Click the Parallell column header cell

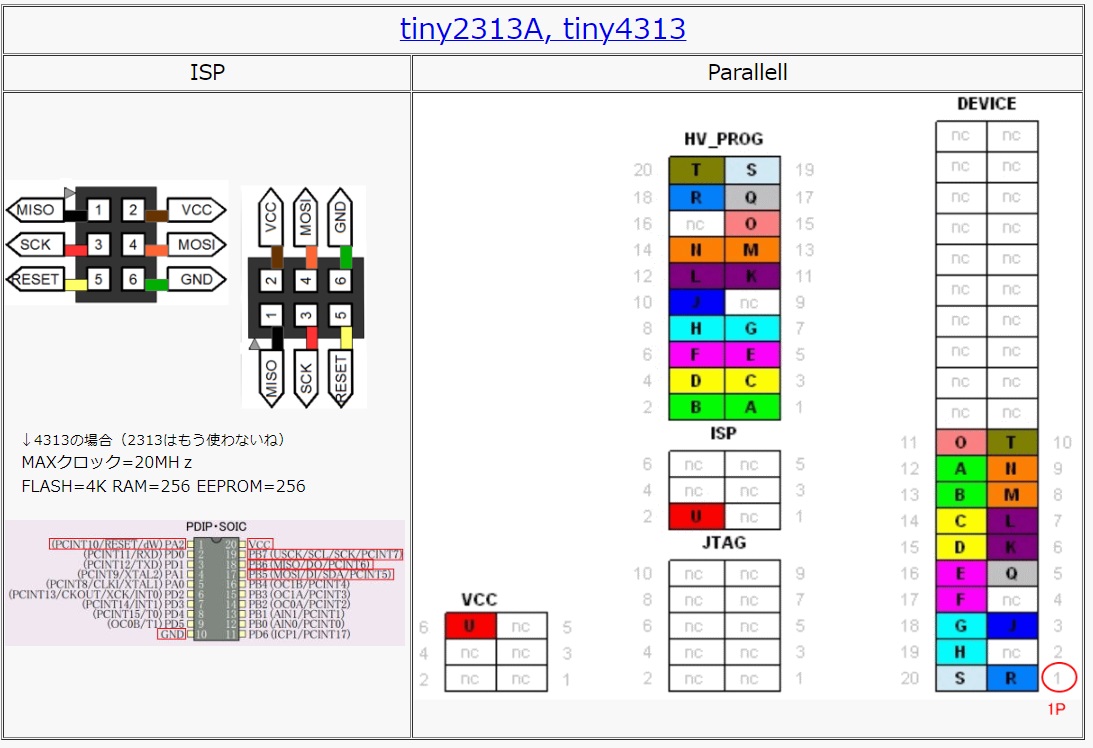tap(747, 73)
